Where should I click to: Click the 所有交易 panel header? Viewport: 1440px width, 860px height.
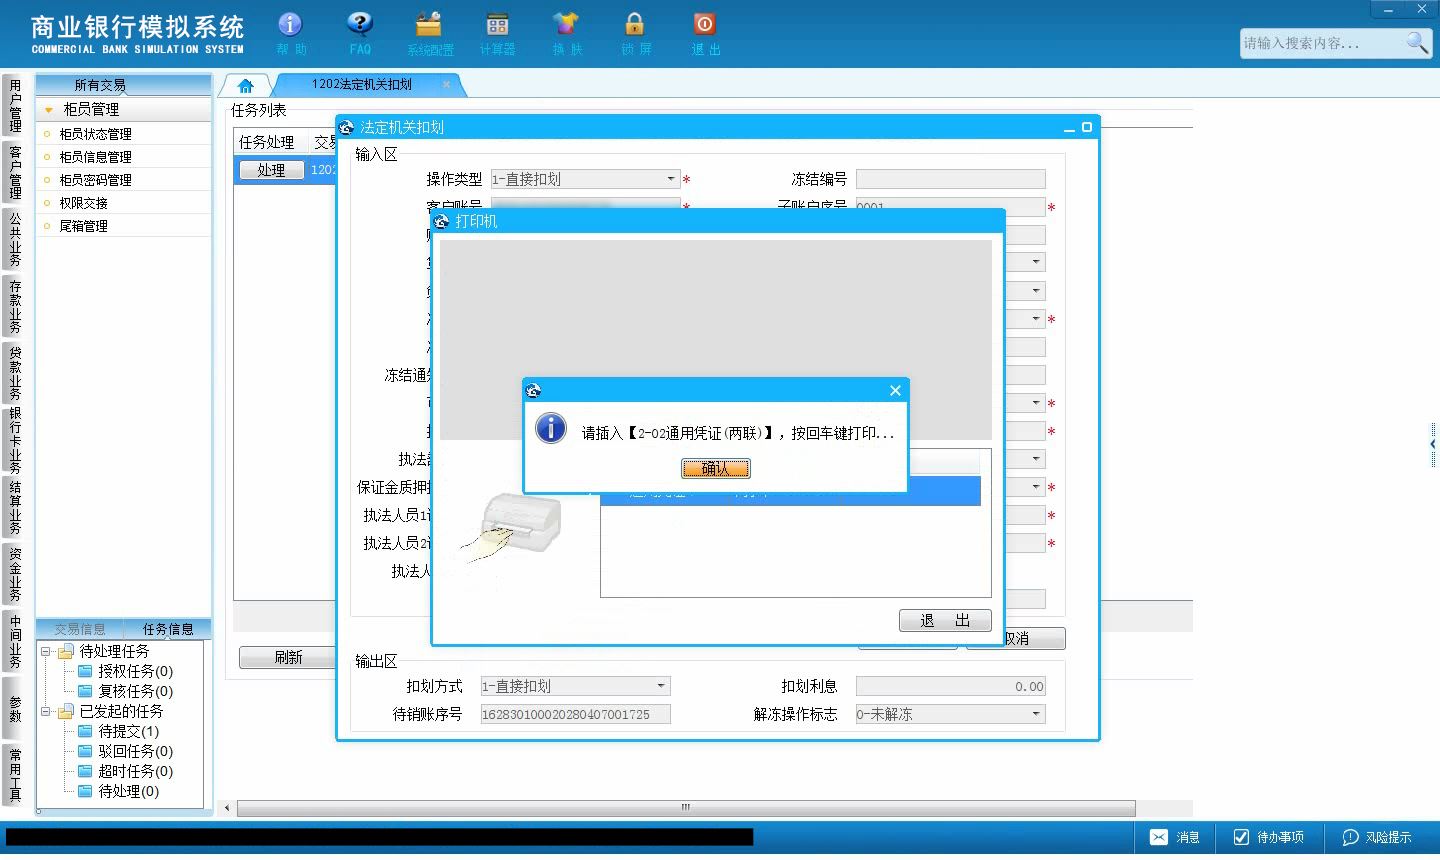pyautogui.click(x=124, y=85)
